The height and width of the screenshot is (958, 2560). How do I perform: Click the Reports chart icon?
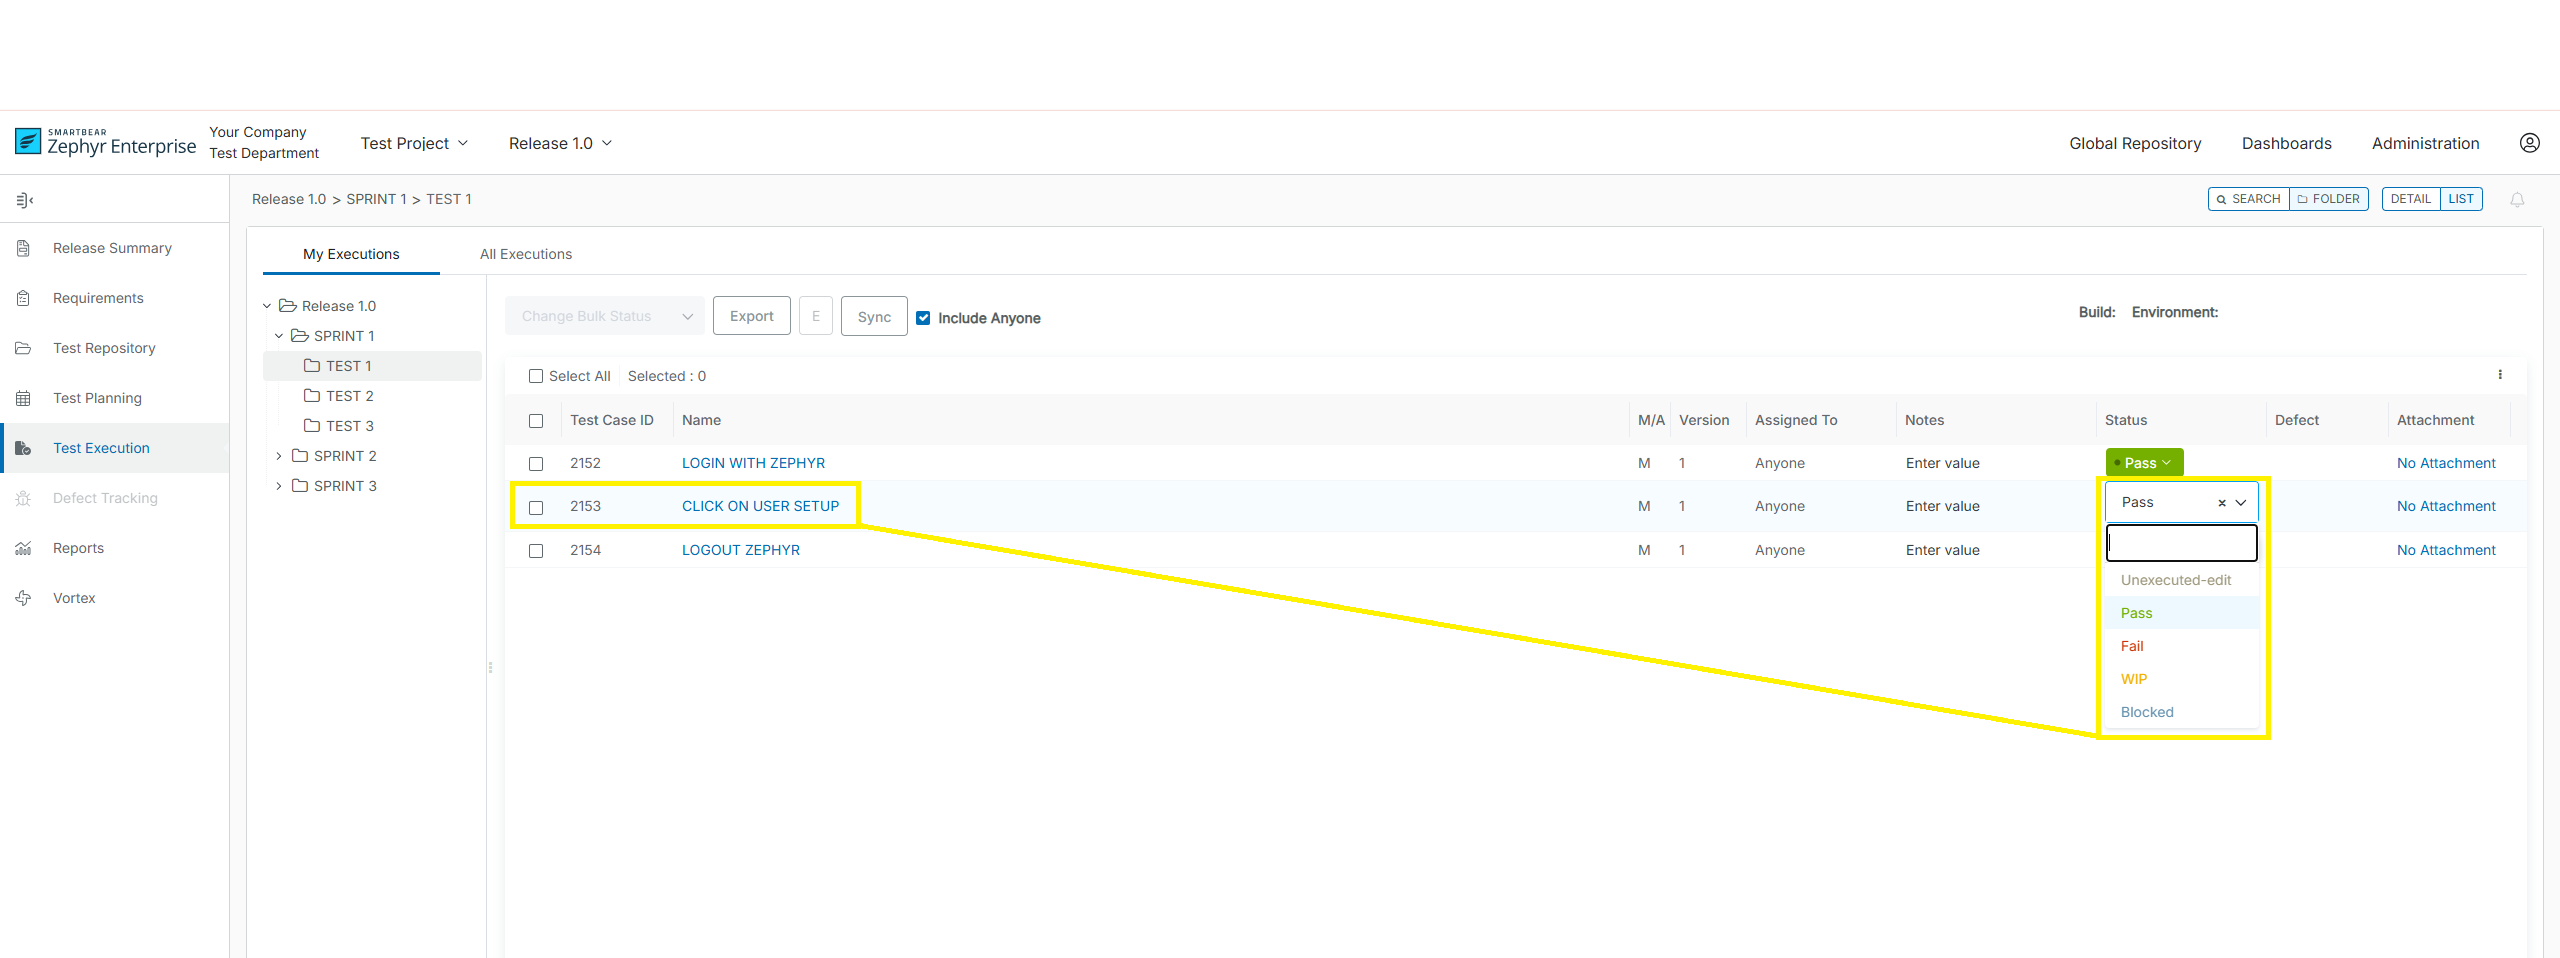point(23,548)
